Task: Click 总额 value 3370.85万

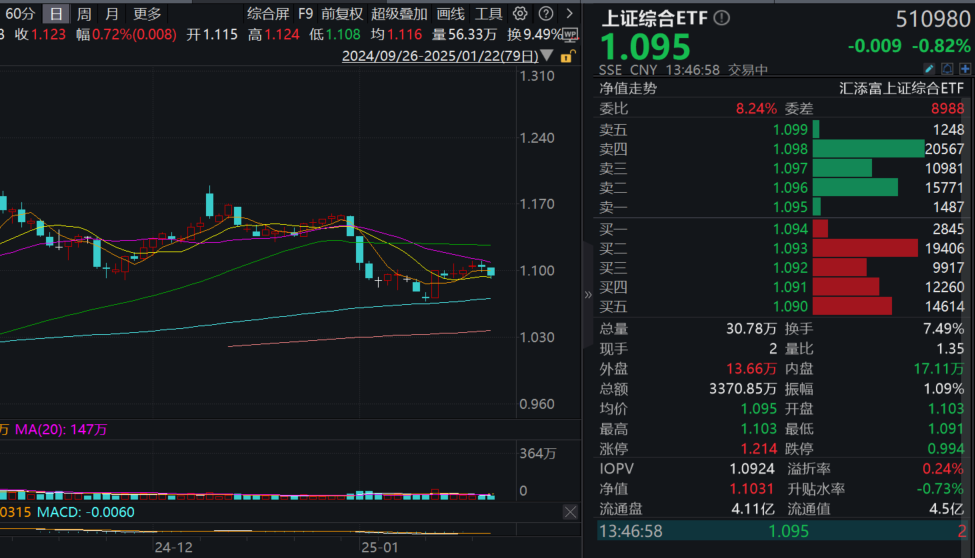Action: (743, 389)
